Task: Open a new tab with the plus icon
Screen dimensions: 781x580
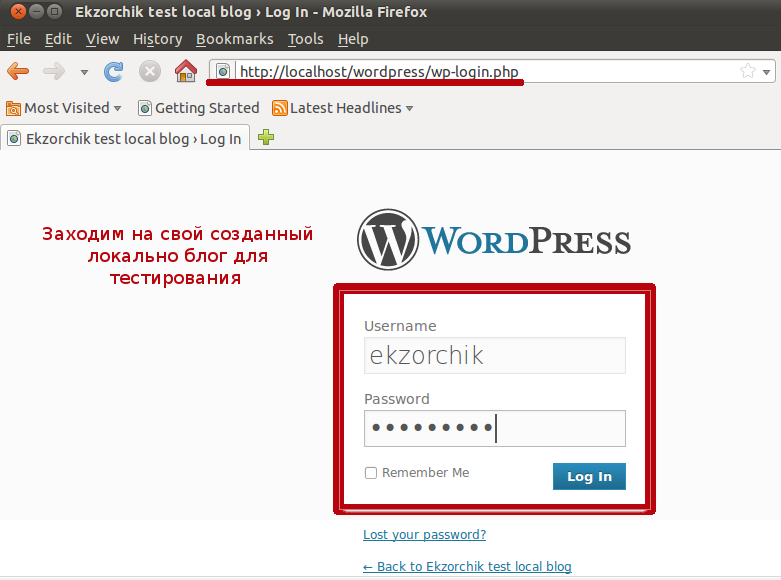Action: tap(265, 138)
